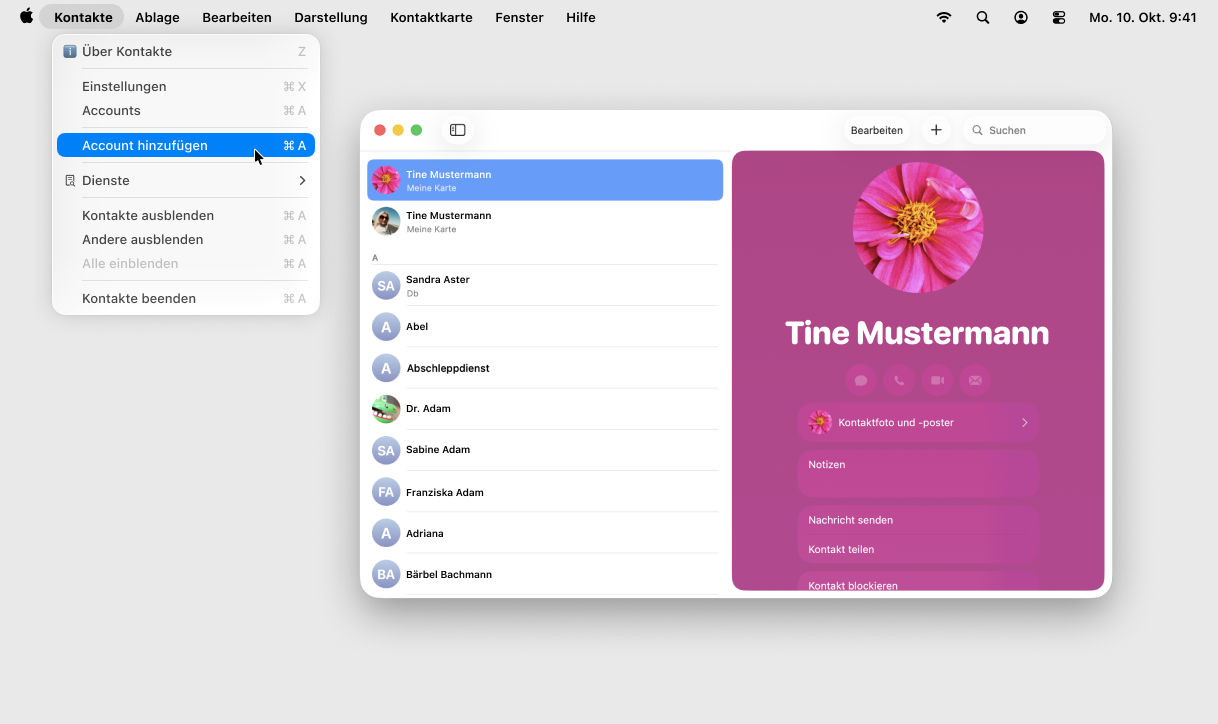Click the Wi-Fi status icon
This screenshot has width=1218, height=724.
click(x=943, y=17)
